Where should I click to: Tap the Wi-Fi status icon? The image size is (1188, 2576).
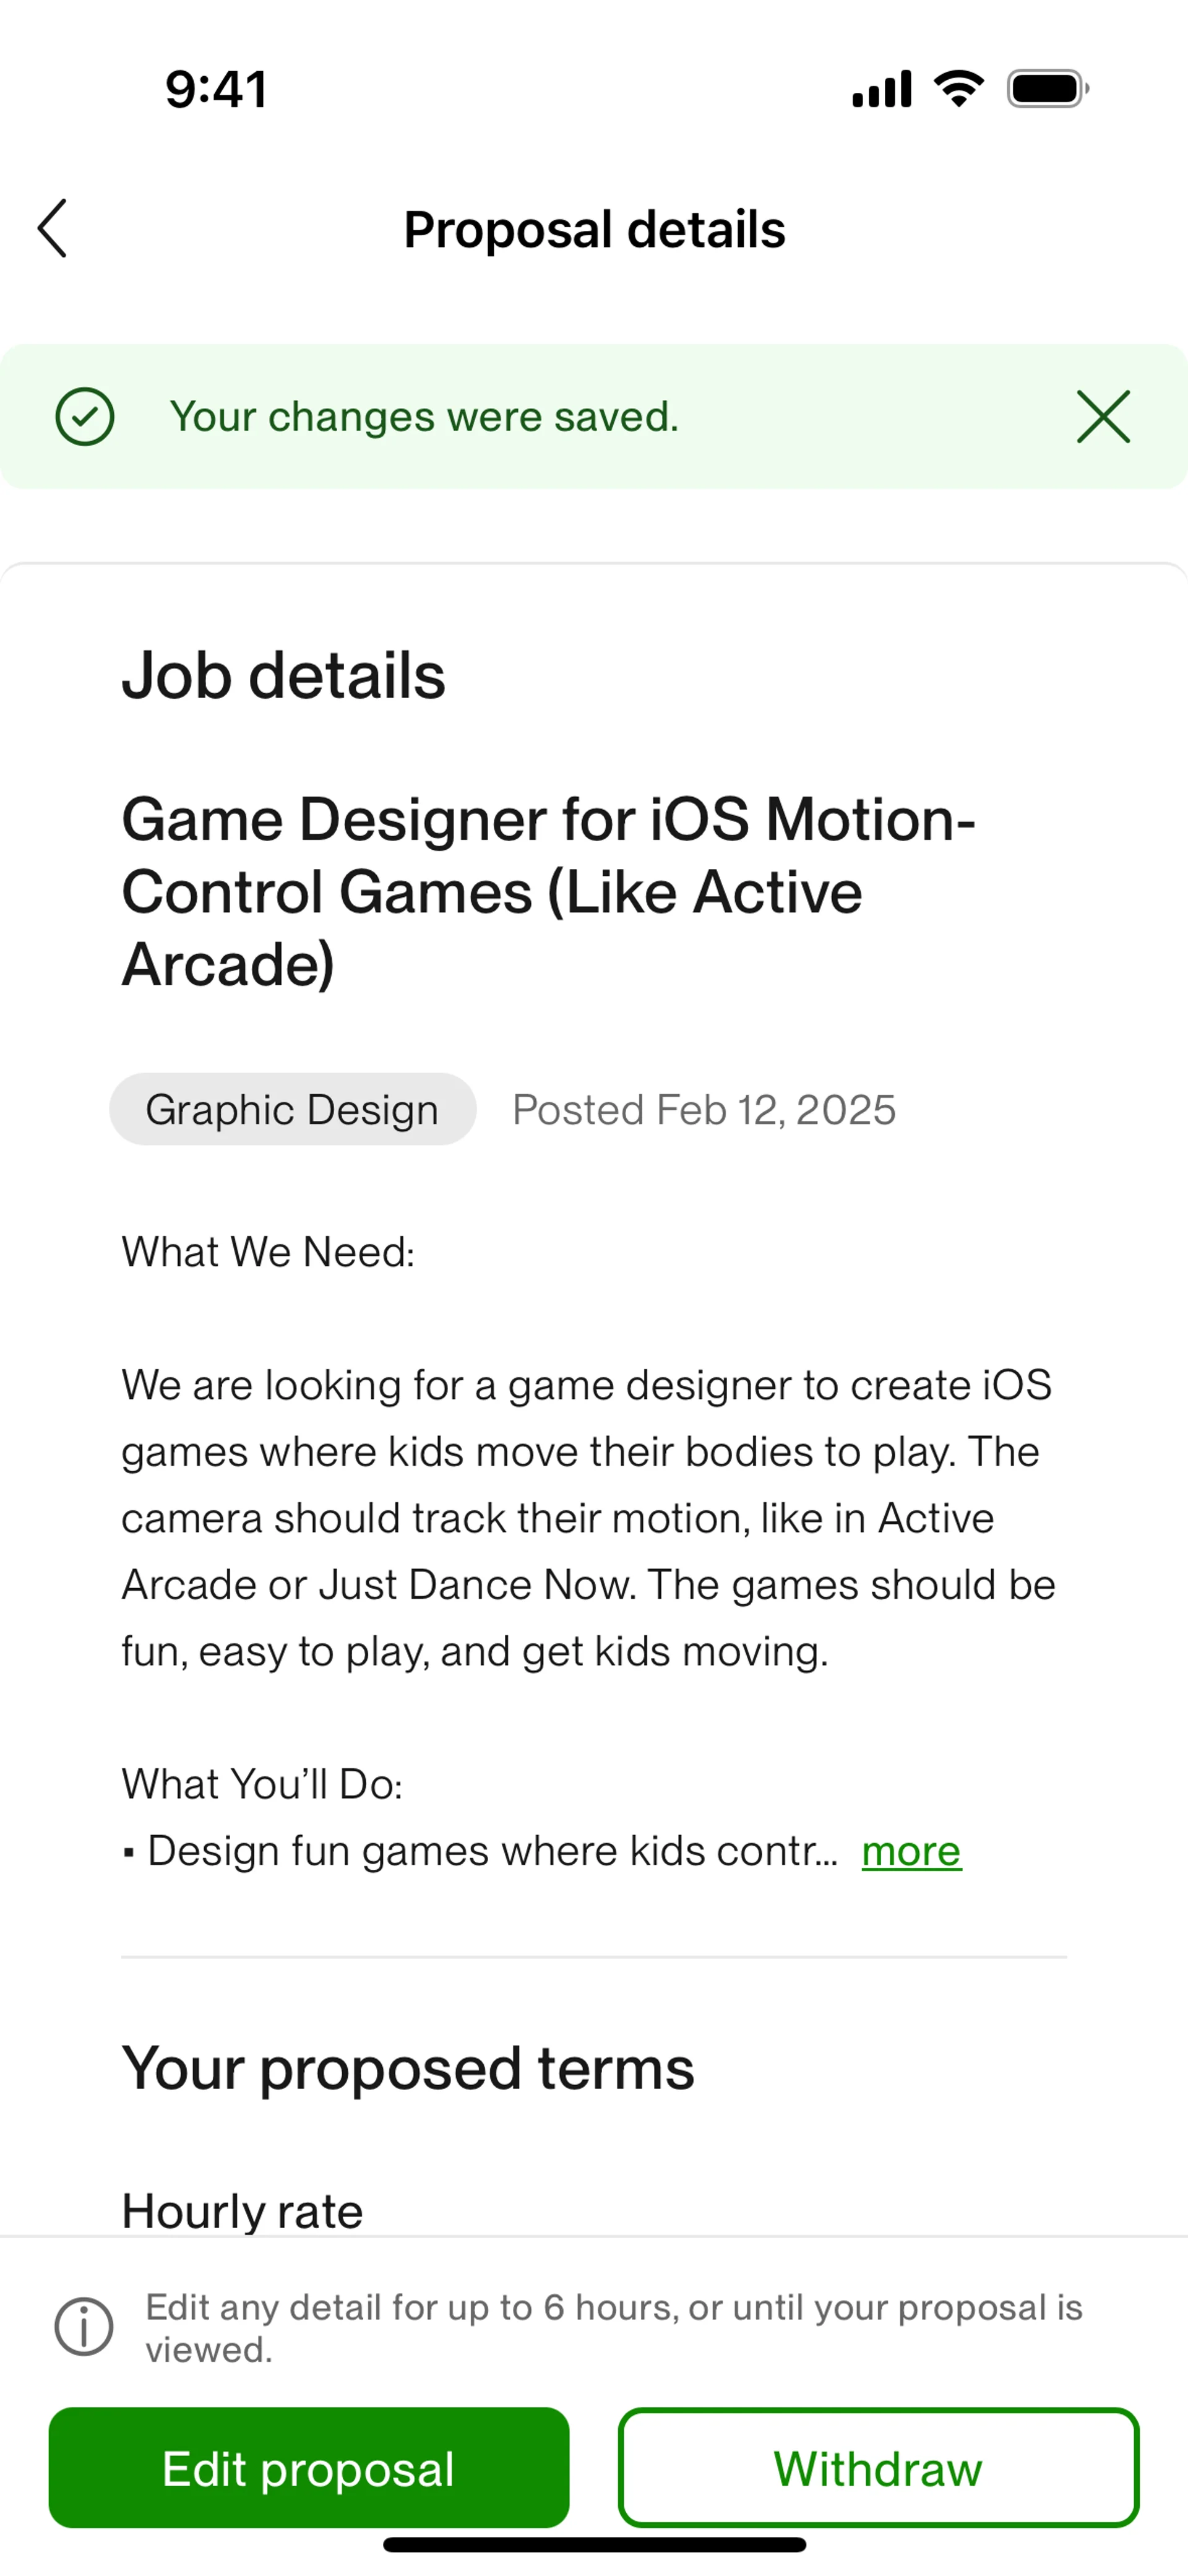coord(958,89)
